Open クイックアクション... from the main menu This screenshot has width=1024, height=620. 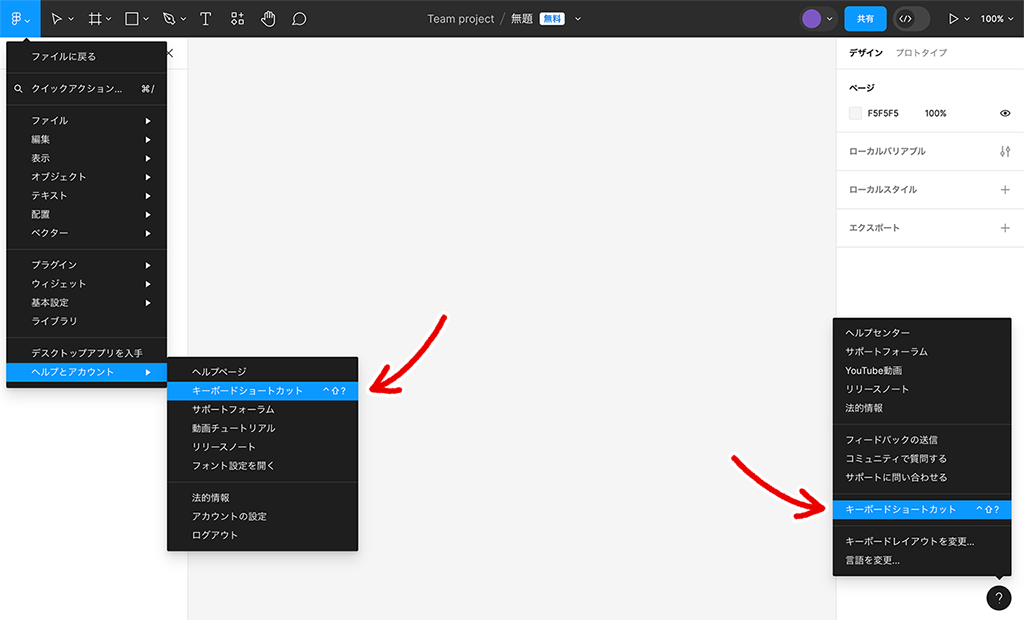pos(86,89)
